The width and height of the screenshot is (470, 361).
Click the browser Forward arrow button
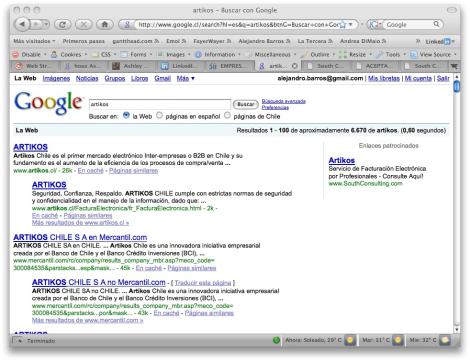click(37, 24)
